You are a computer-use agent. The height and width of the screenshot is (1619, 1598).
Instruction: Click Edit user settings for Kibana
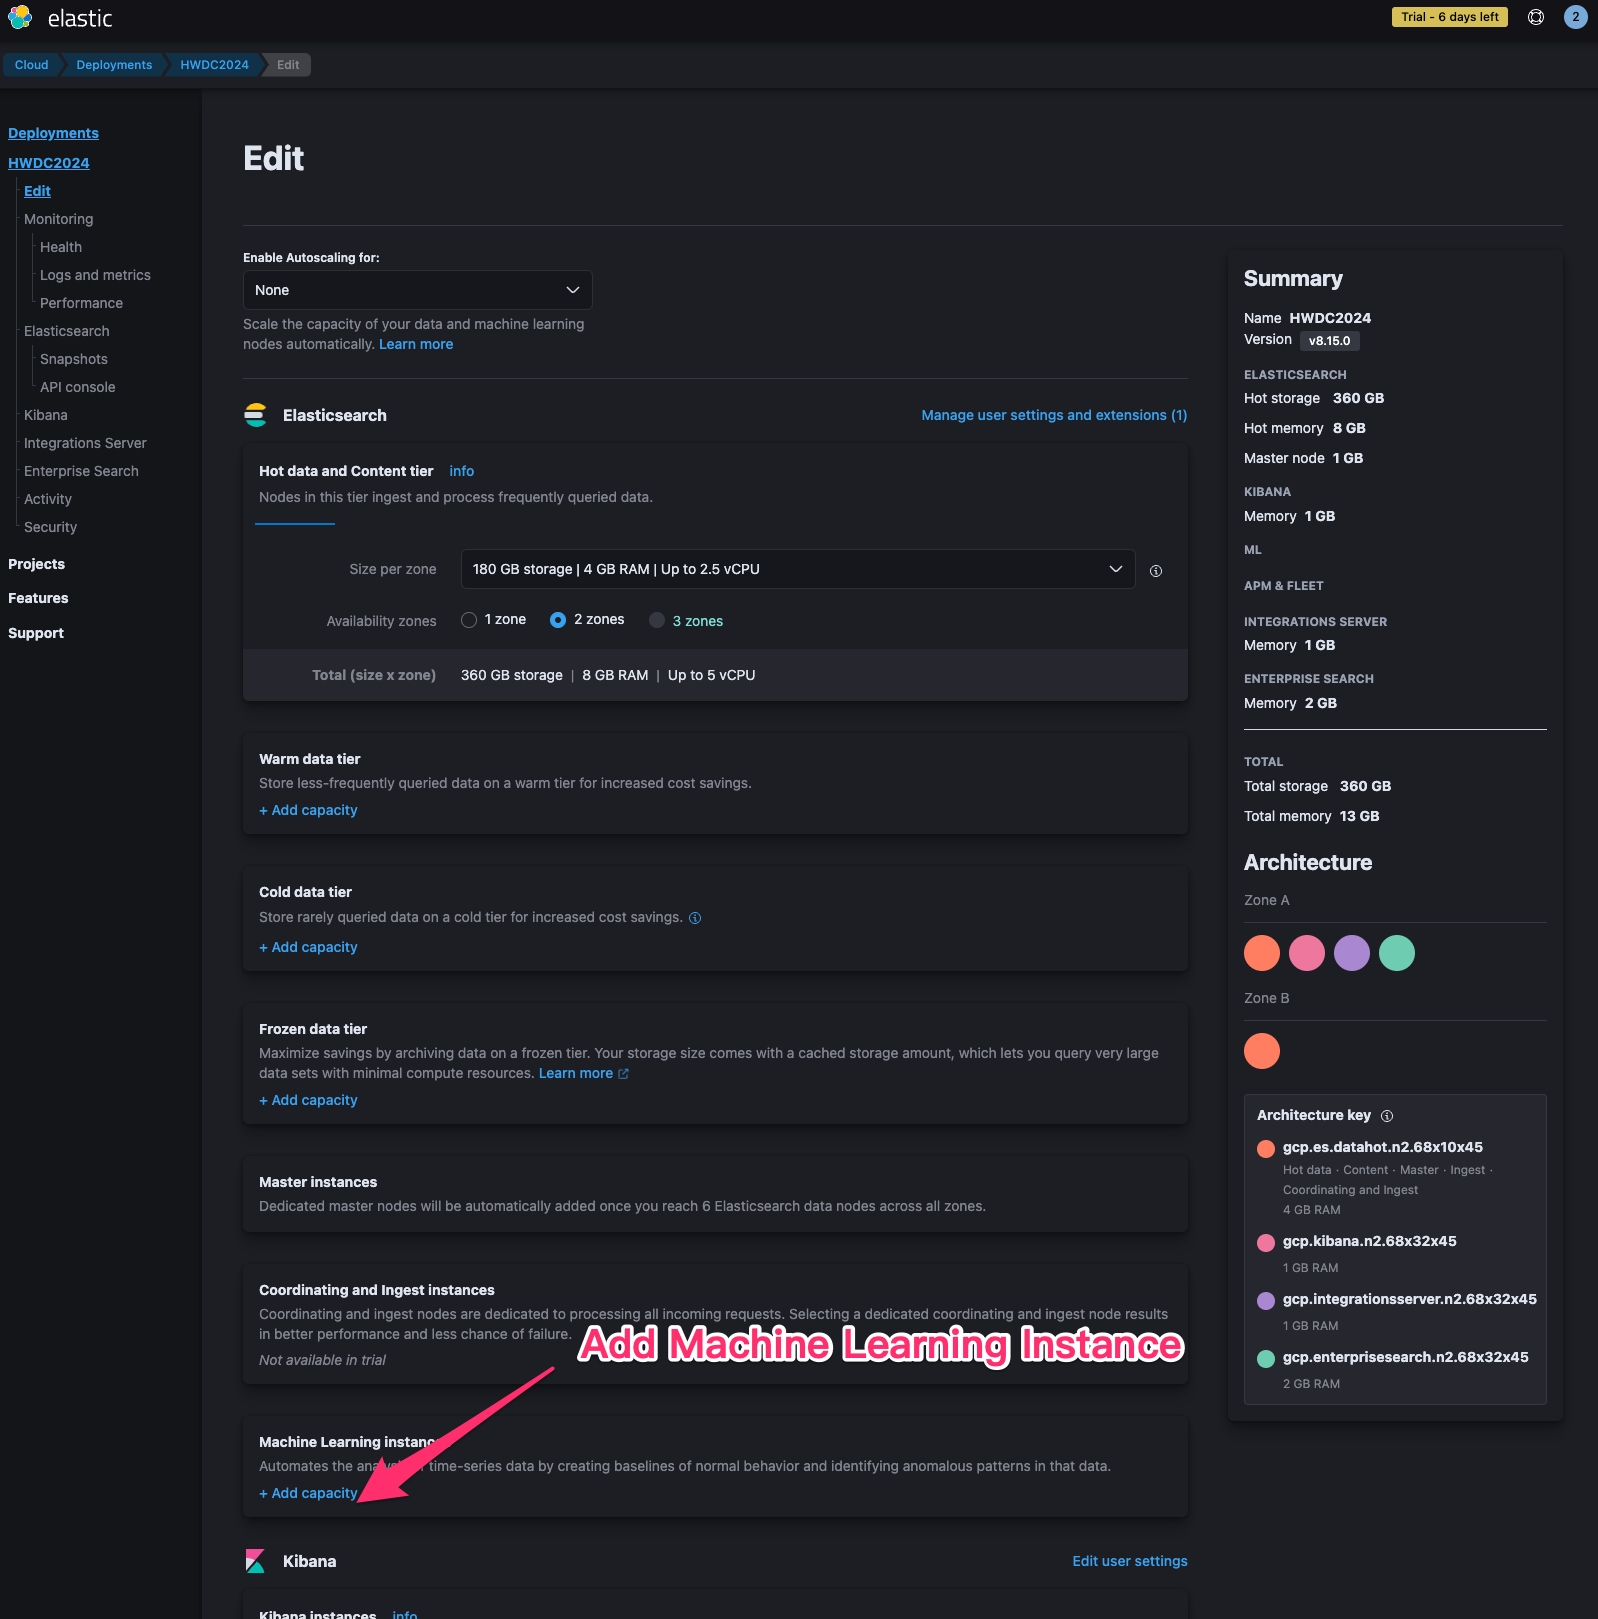pos(1130,1561)
